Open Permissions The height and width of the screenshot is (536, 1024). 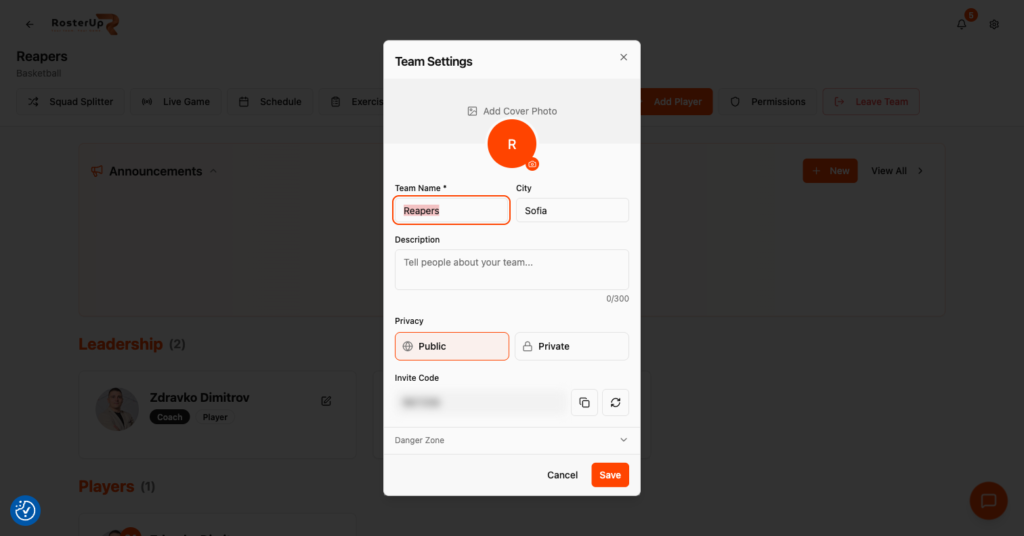(768, 102)
